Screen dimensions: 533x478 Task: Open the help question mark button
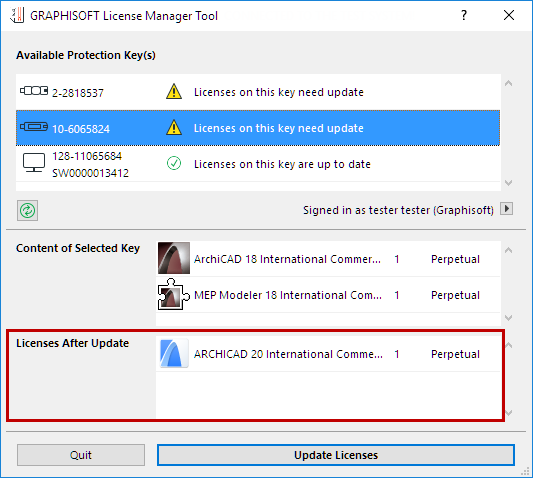click(x=464, y=15)
